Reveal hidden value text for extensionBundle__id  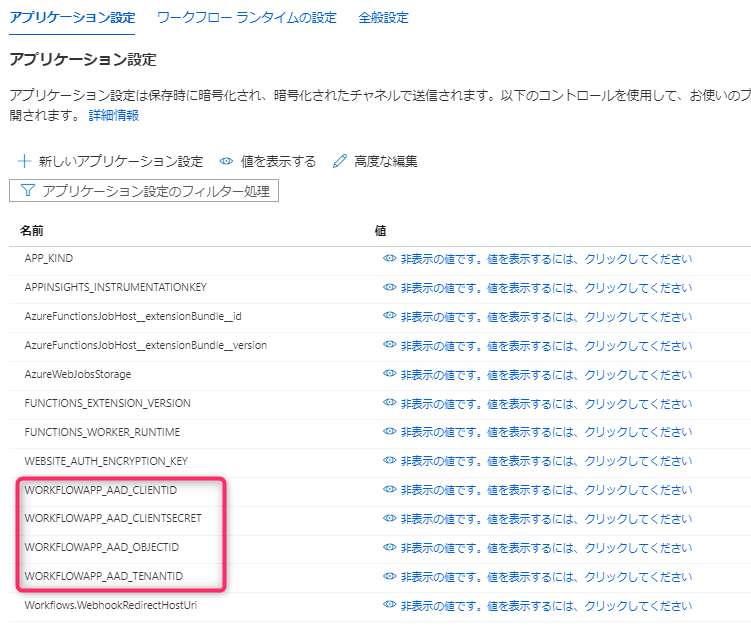point(546,317)
